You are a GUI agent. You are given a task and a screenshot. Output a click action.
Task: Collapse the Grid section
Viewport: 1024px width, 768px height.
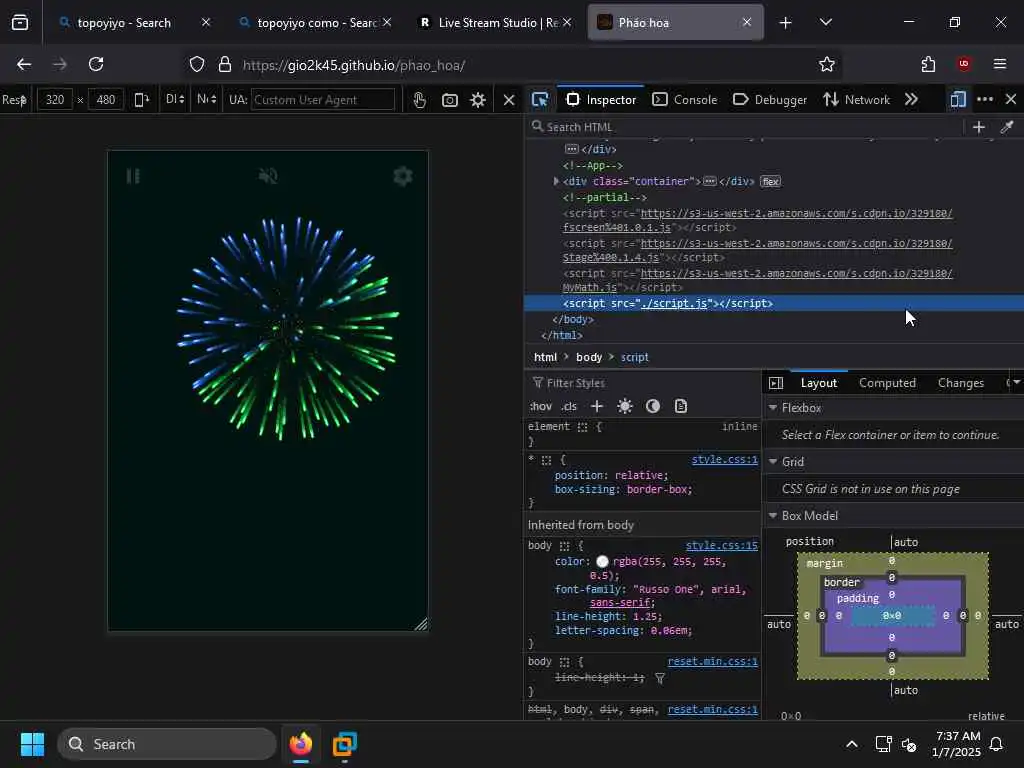click(773, 462)
